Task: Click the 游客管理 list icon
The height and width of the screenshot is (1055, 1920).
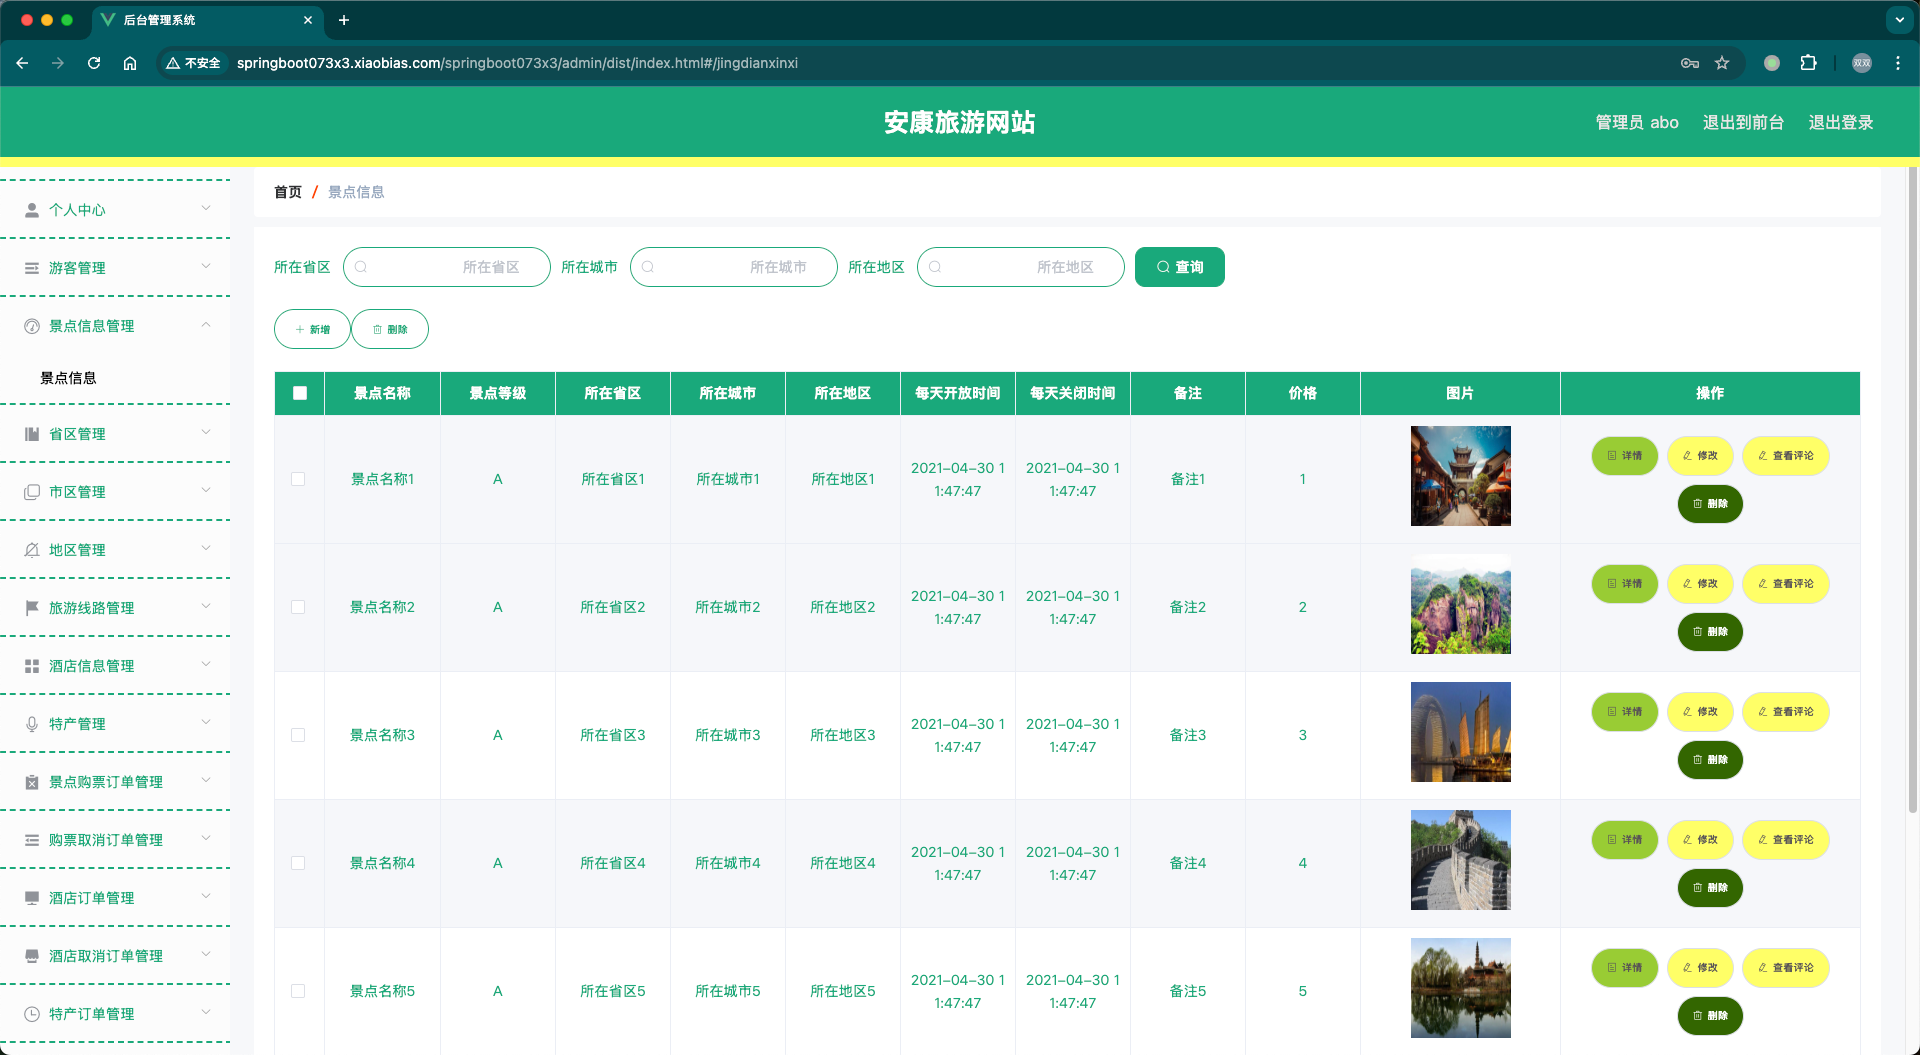Action: point(32,268)
